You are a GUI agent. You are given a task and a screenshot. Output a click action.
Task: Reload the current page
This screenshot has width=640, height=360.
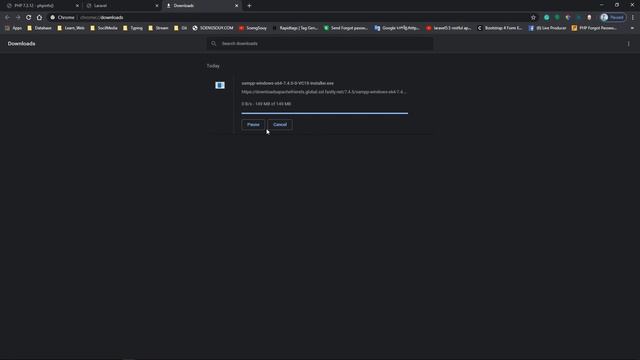point(29,18)
